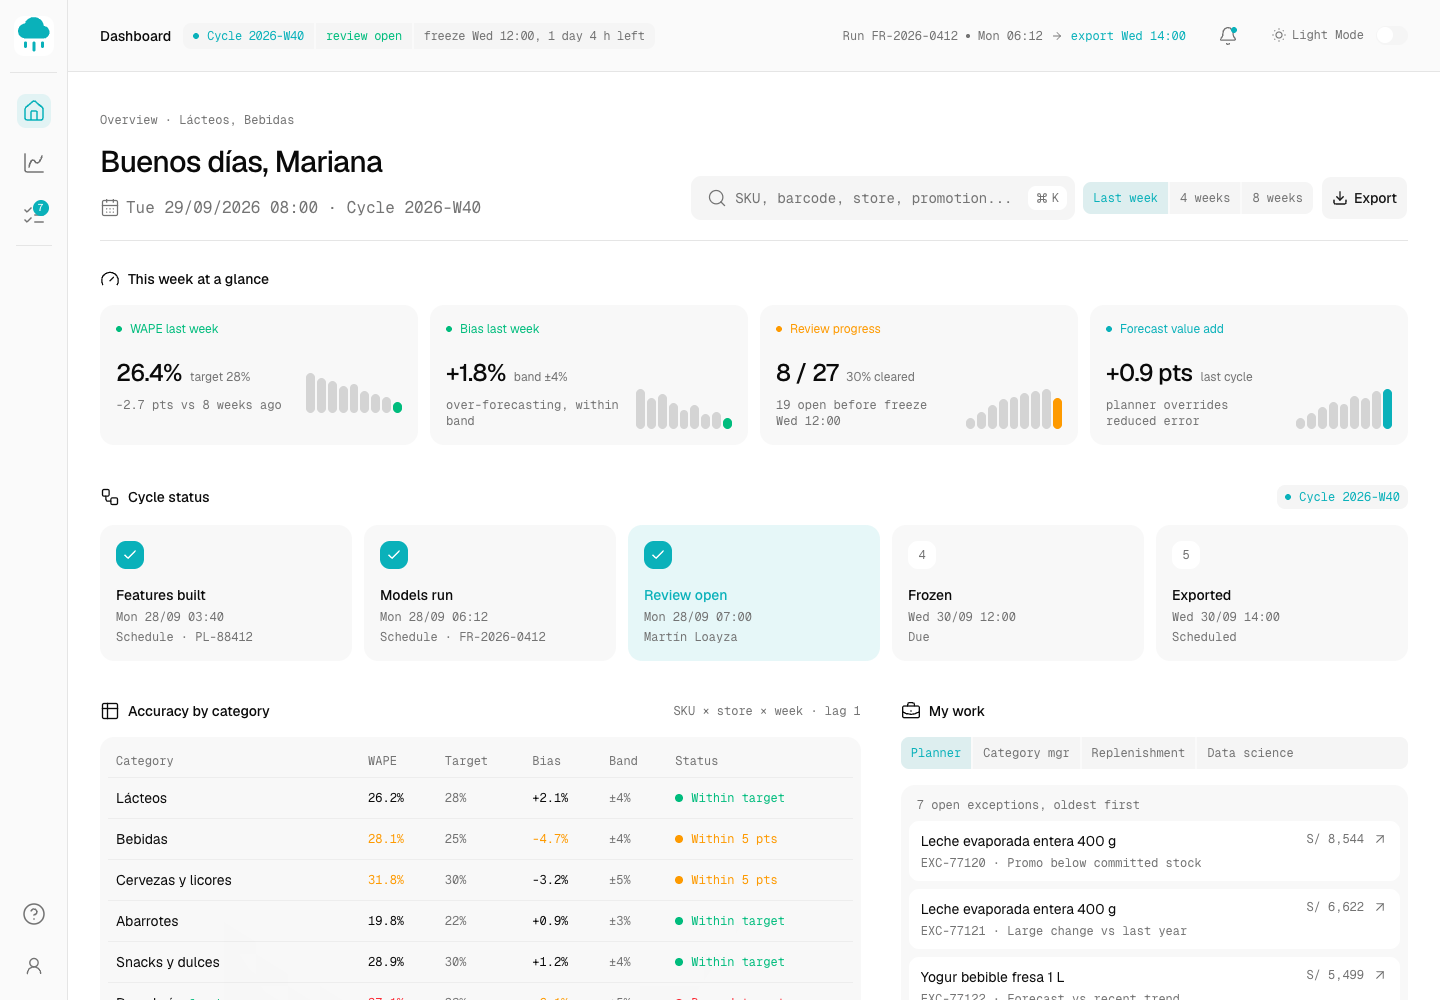The height and width of the screenshot is (1000, 1440).
Task: Click the Models run checkmark icon
Action: tap(394, 555)
